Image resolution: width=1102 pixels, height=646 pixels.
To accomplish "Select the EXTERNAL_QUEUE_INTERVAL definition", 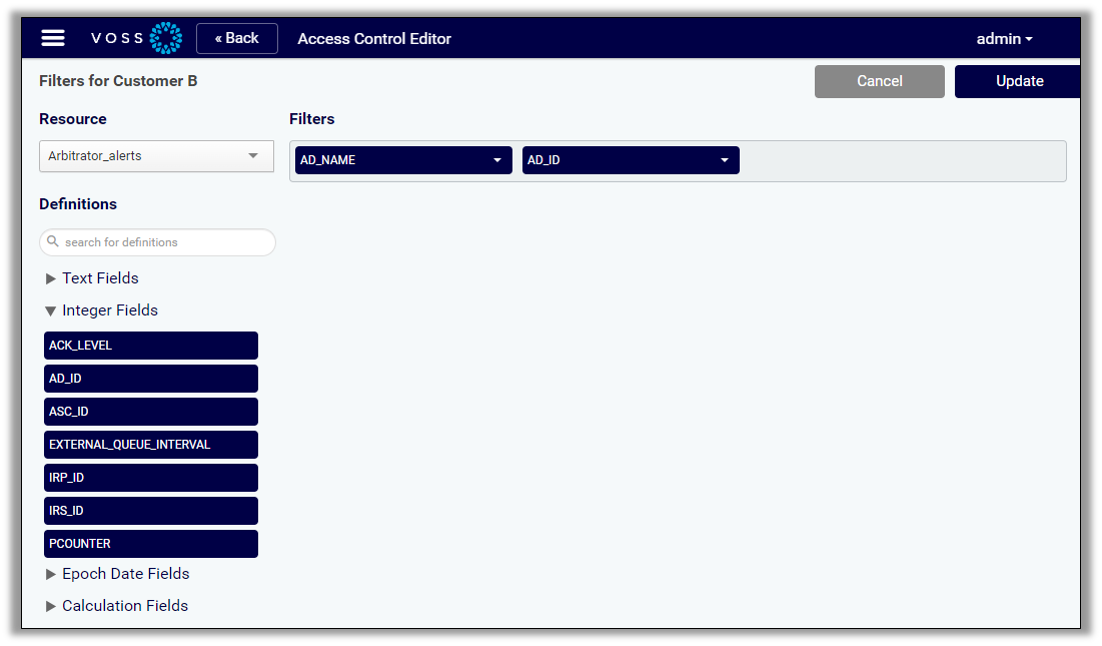I will tap(151, 444).
